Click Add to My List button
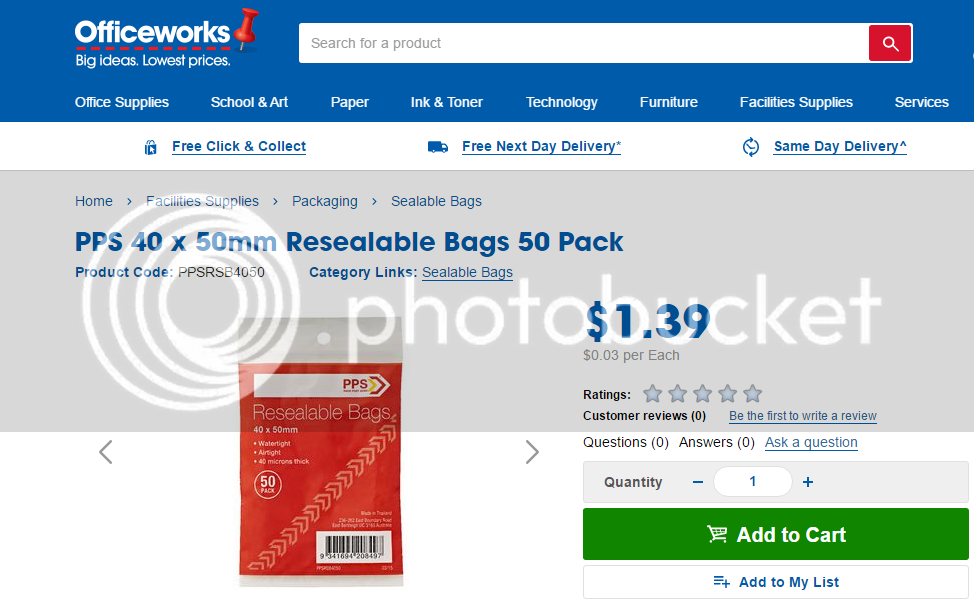Image resolution: width=974 pixels, height=602 pixels. coord(775,582)
